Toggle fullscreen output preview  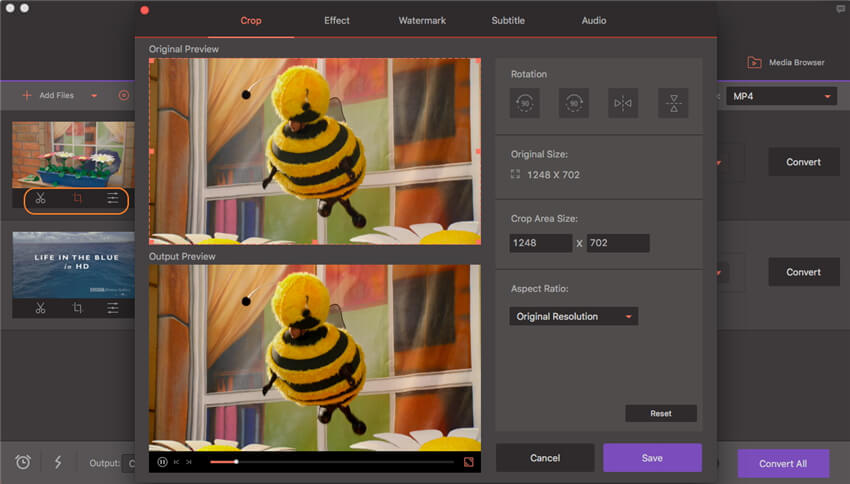pos(469,462)
